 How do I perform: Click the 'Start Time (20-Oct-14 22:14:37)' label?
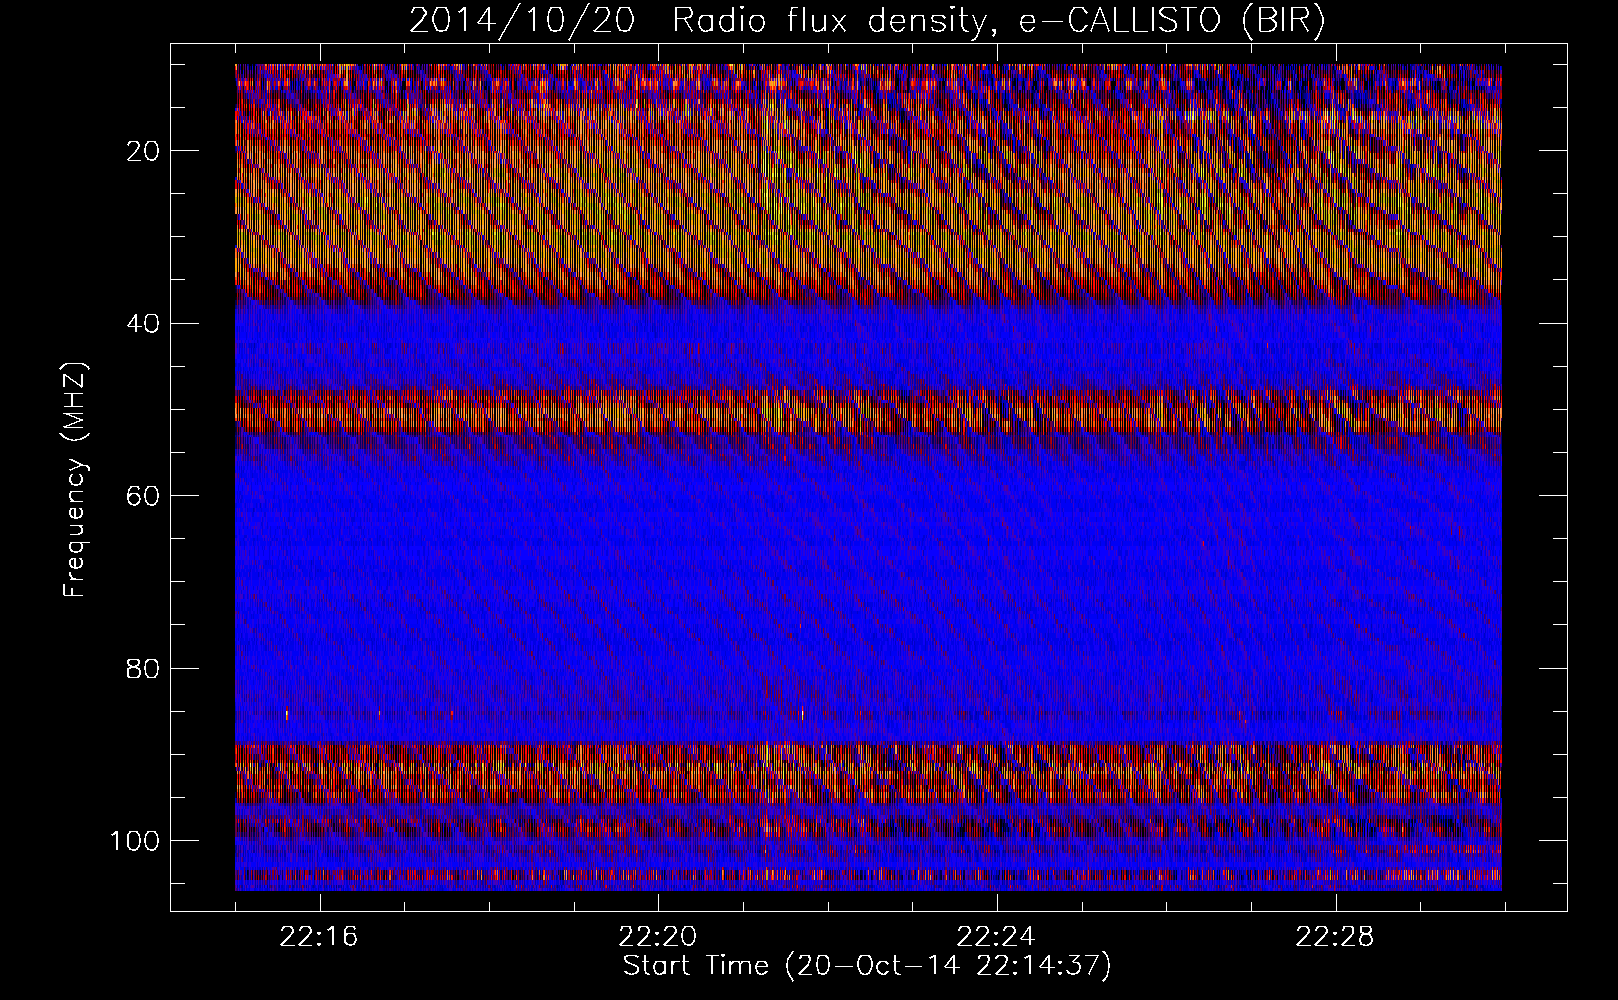[x=867, y=966]
